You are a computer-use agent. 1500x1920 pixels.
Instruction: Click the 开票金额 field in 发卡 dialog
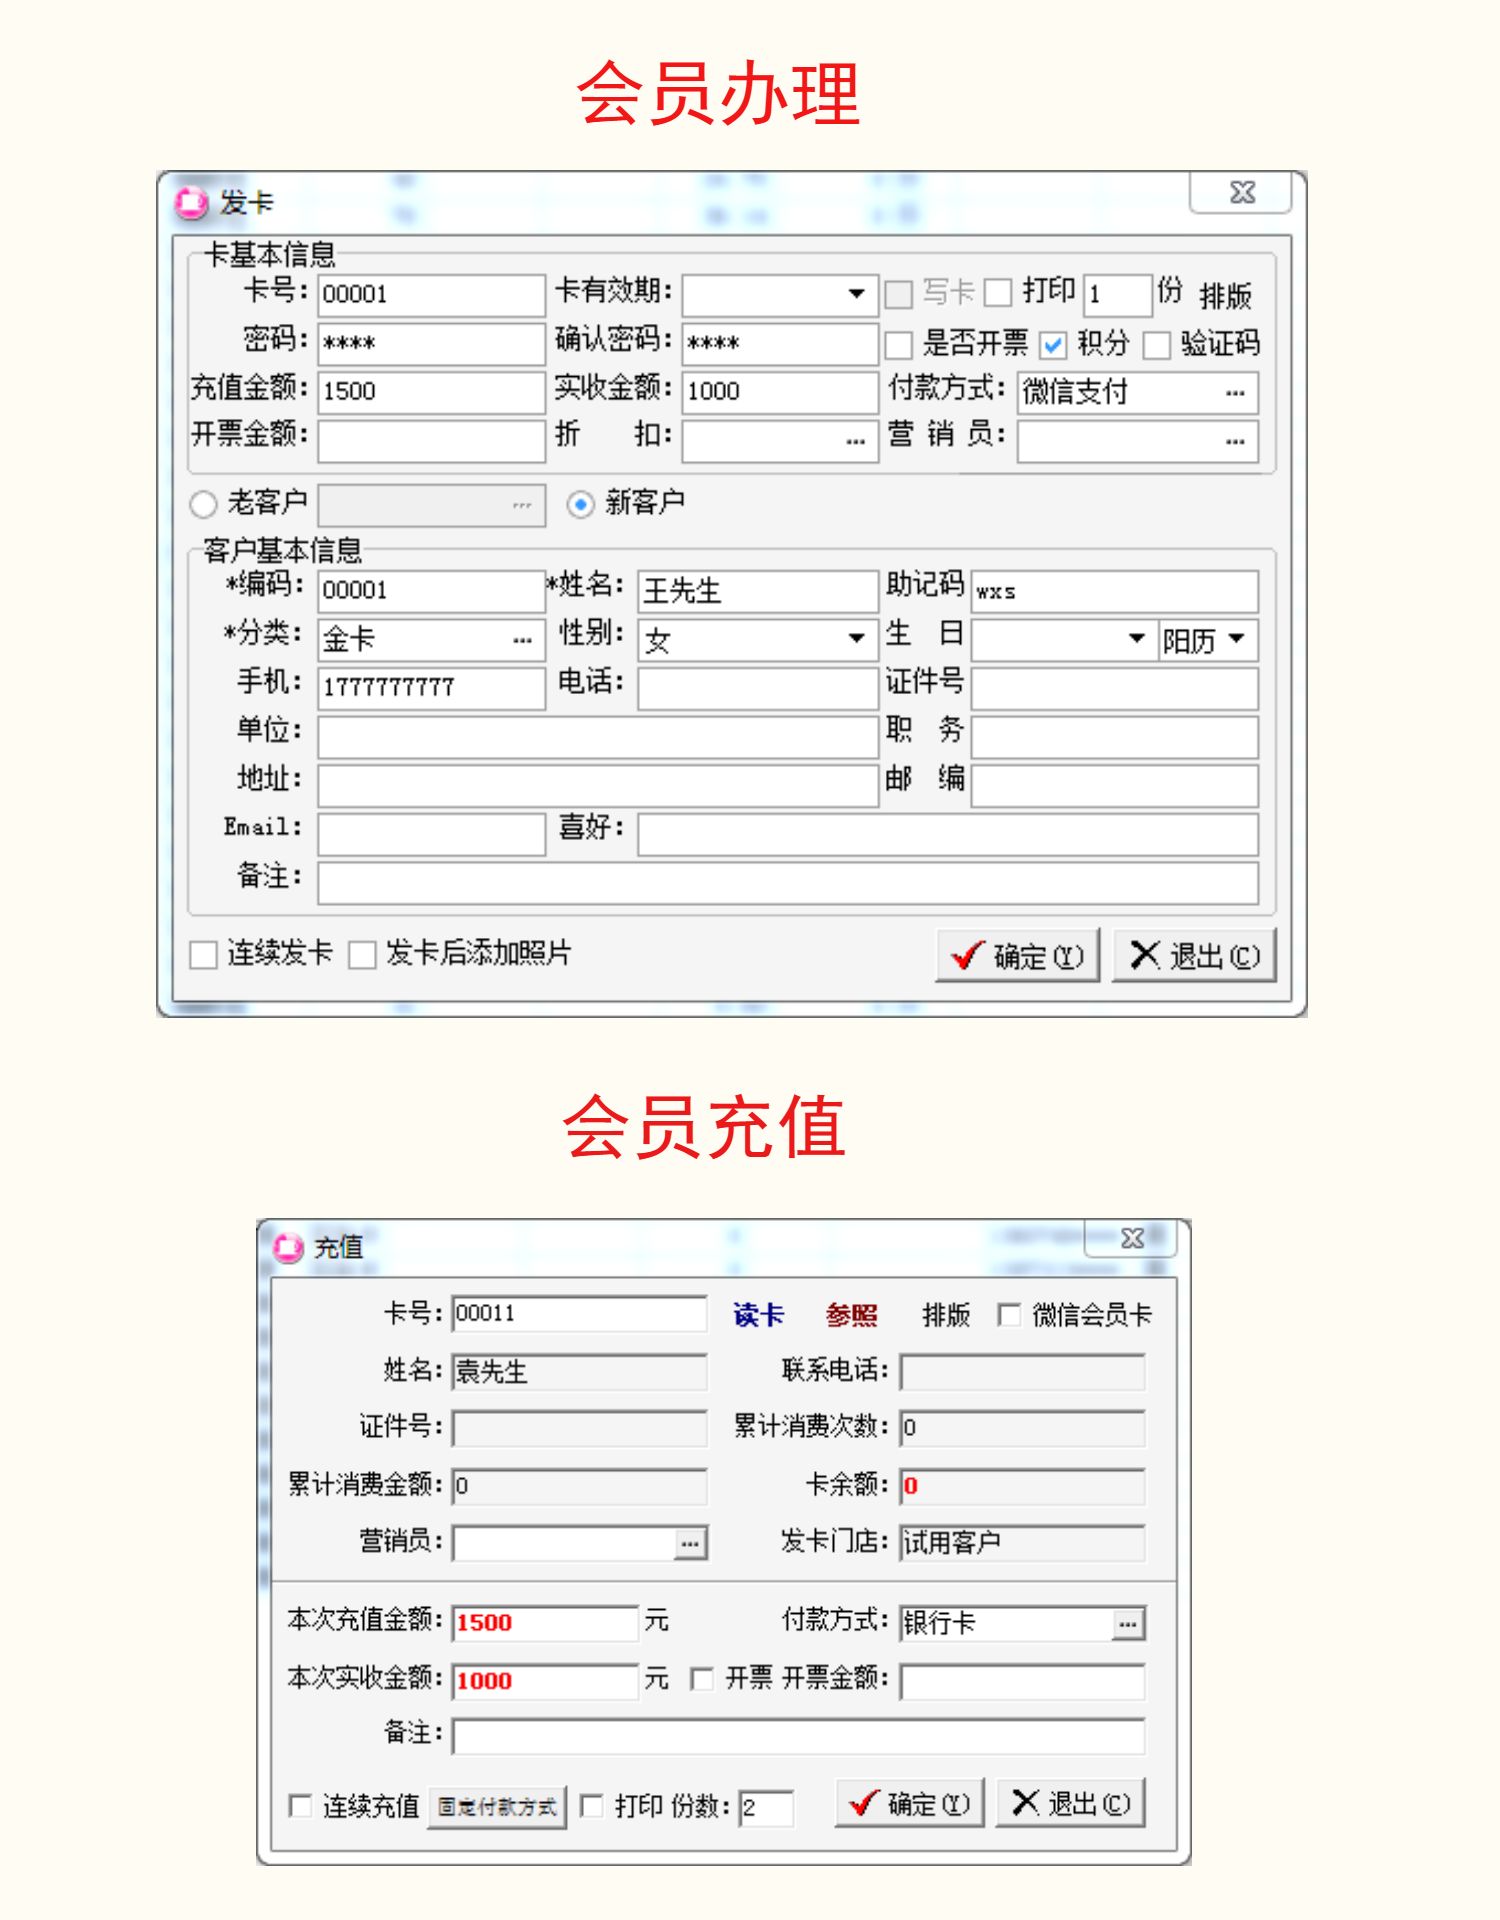click(x=432, y=440)
